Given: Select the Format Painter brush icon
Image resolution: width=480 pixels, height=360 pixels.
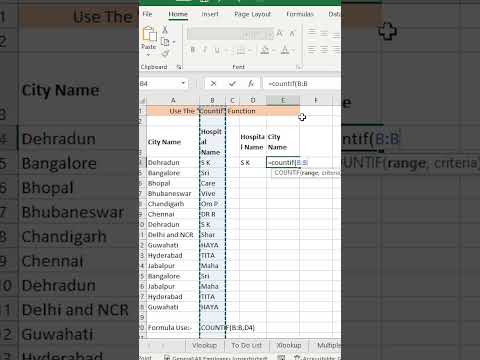Looking at the screenshot, I should tap(165, 53).
